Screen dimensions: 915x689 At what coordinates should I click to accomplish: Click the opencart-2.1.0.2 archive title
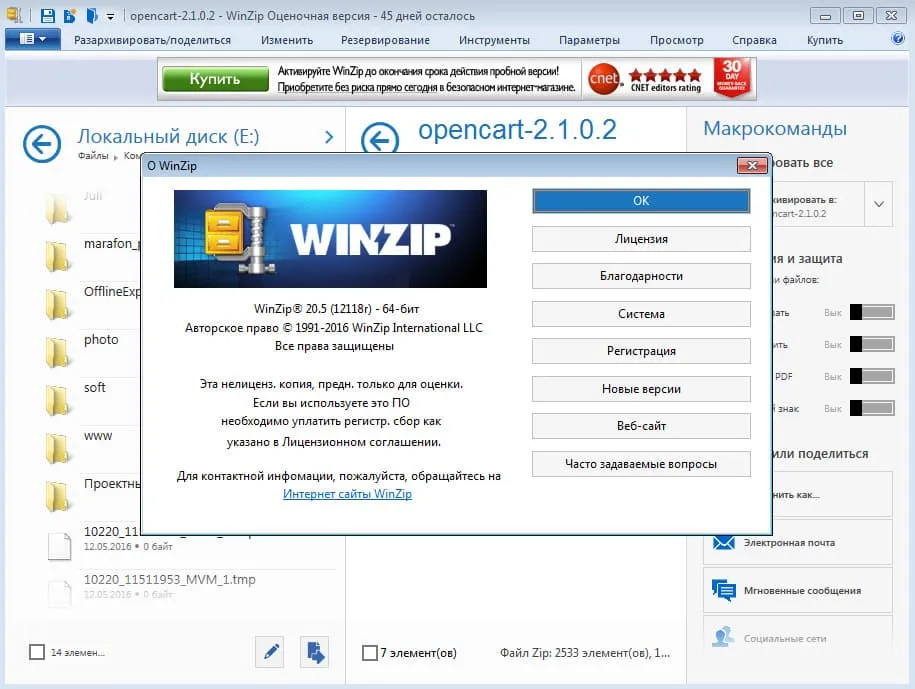pos(517,130)
